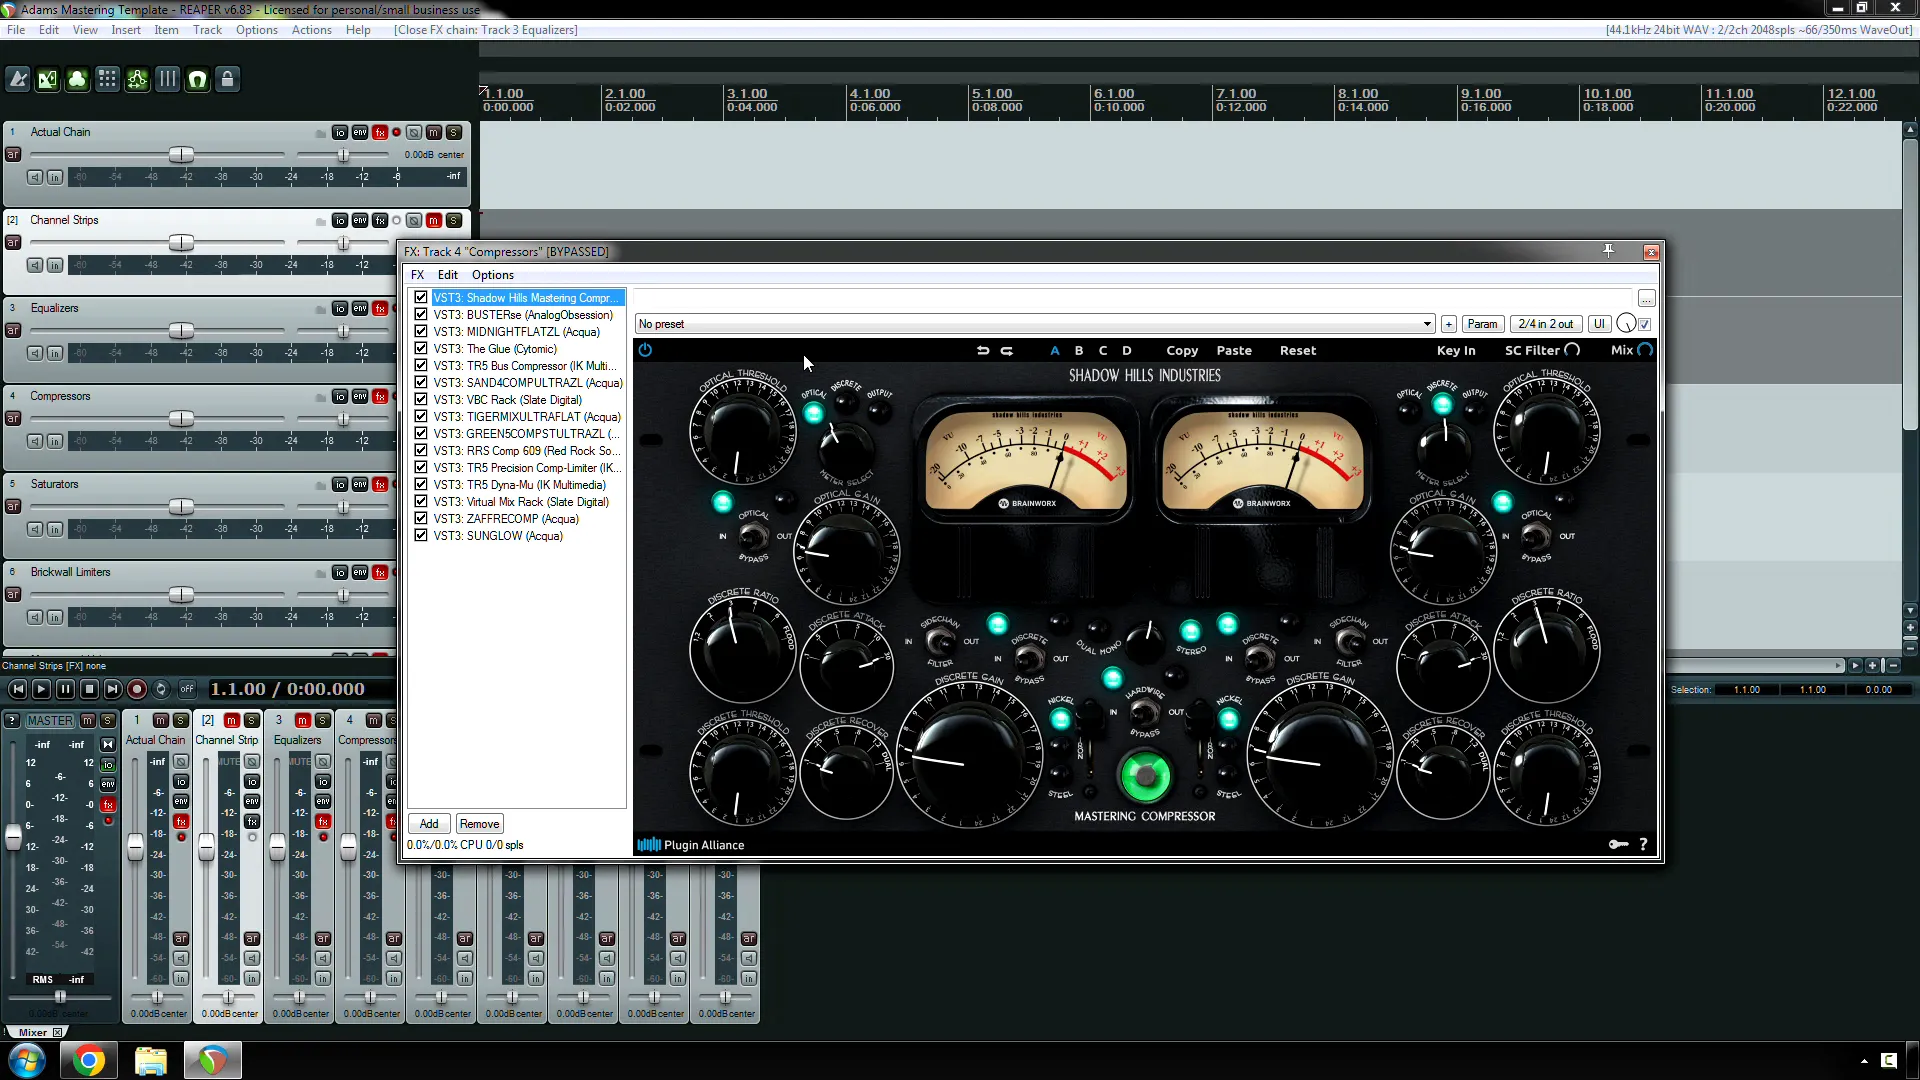The width and height of the screenshot is (1920, 1080).
Task: Toggle the plugin bypass checkbox beside UI
Action: point(1645,324)
